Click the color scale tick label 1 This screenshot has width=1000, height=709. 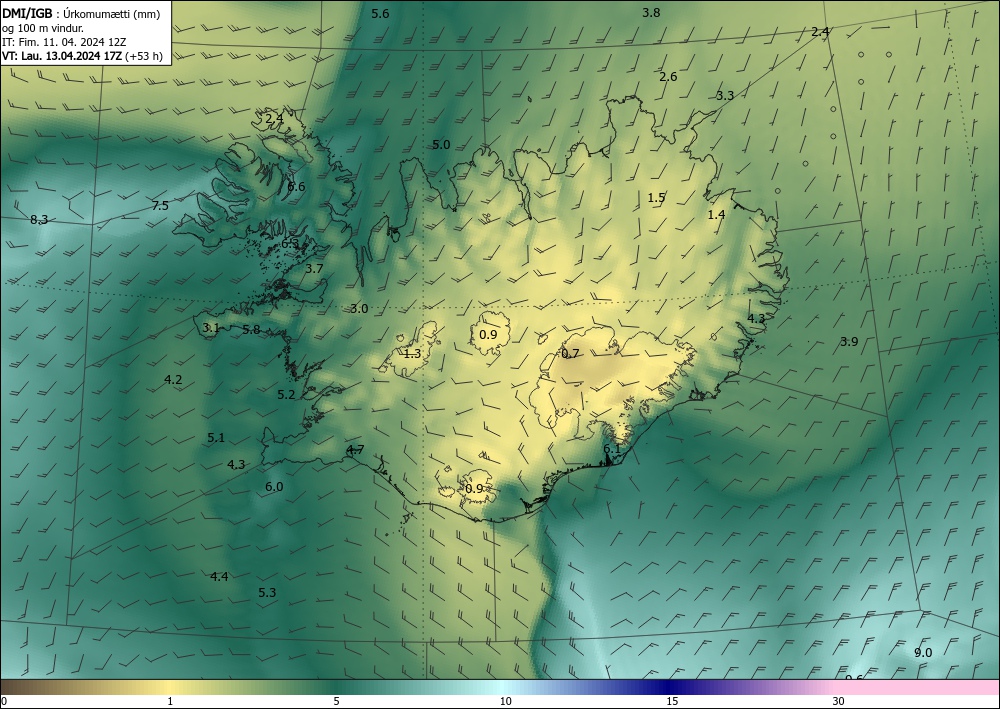click(170, 702)
